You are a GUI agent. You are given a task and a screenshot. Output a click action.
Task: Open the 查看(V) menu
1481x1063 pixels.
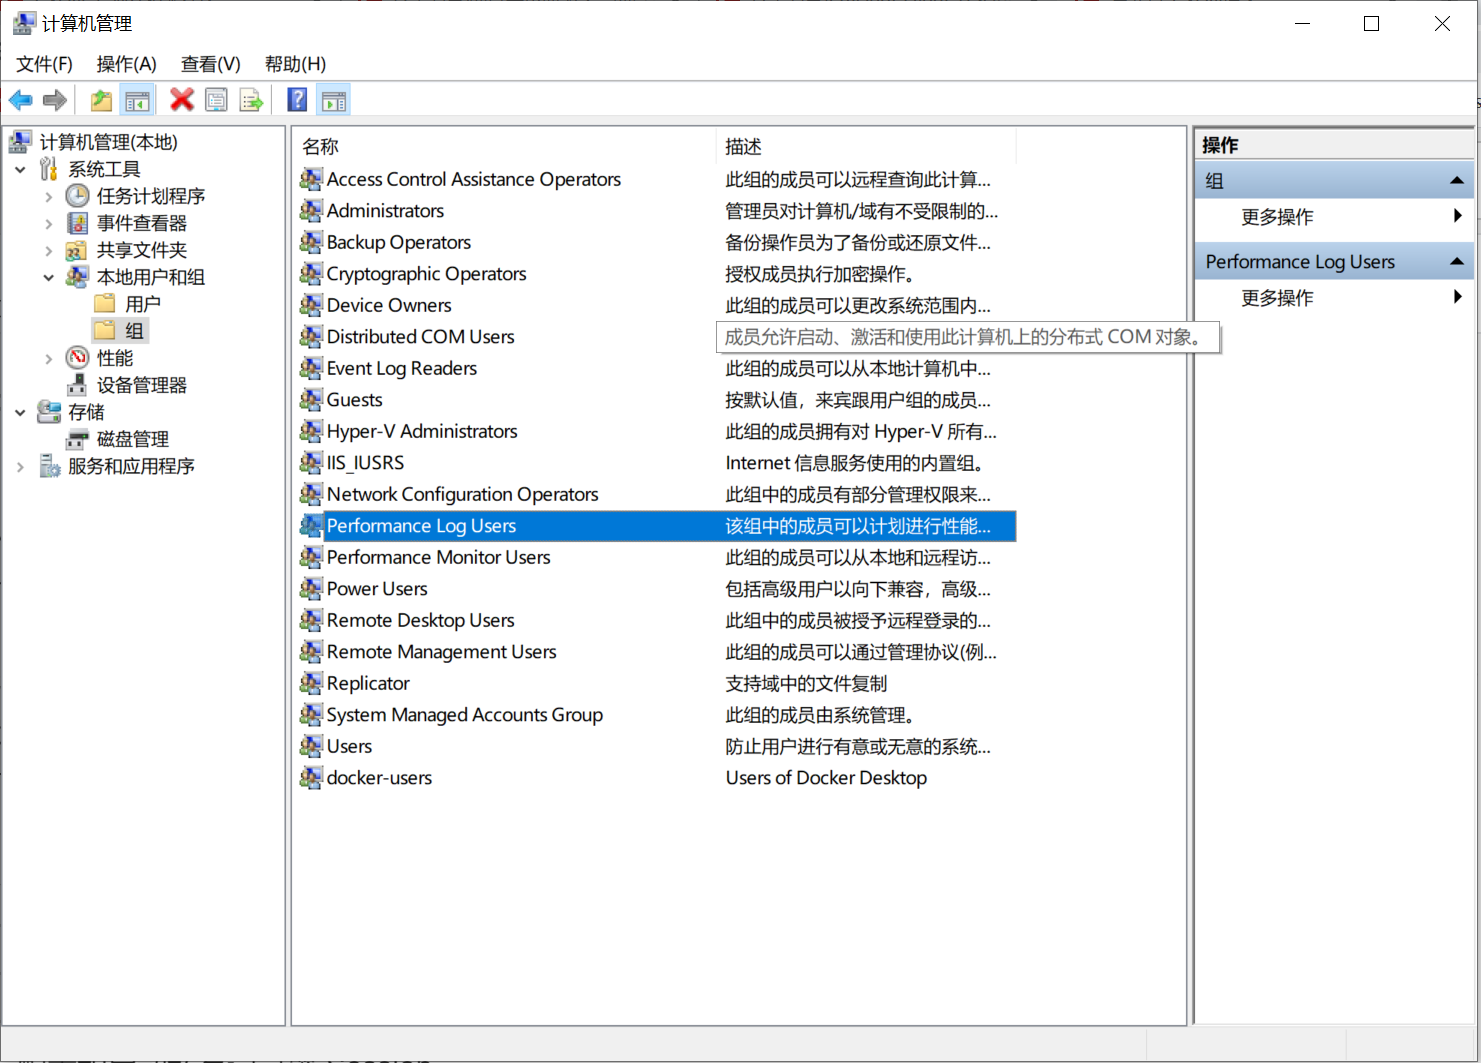click(209, 63)
